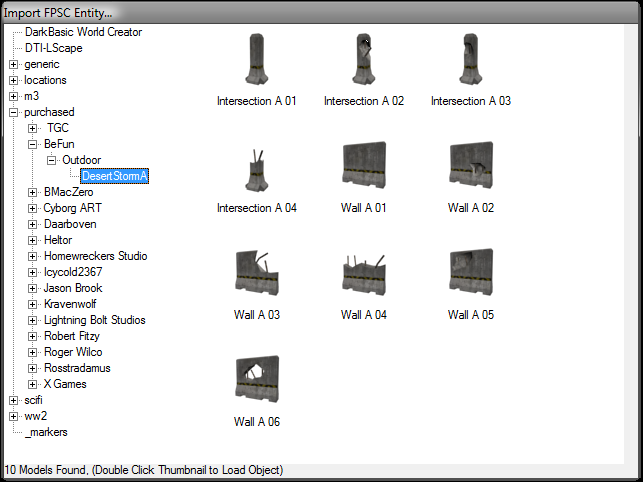The image size is (643, 482).
Task: Expand the Homewreckers Studio folder node
Action: pyautogui.click(x=32, y=256)
